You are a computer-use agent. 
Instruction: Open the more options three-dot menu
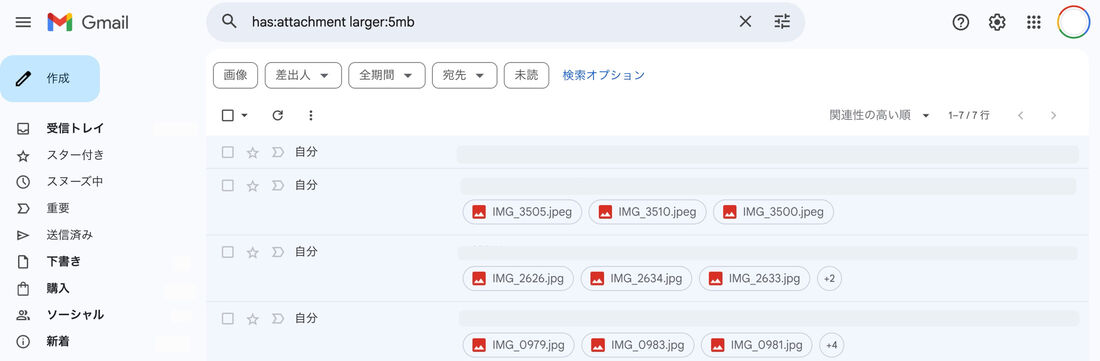point(311,116)
